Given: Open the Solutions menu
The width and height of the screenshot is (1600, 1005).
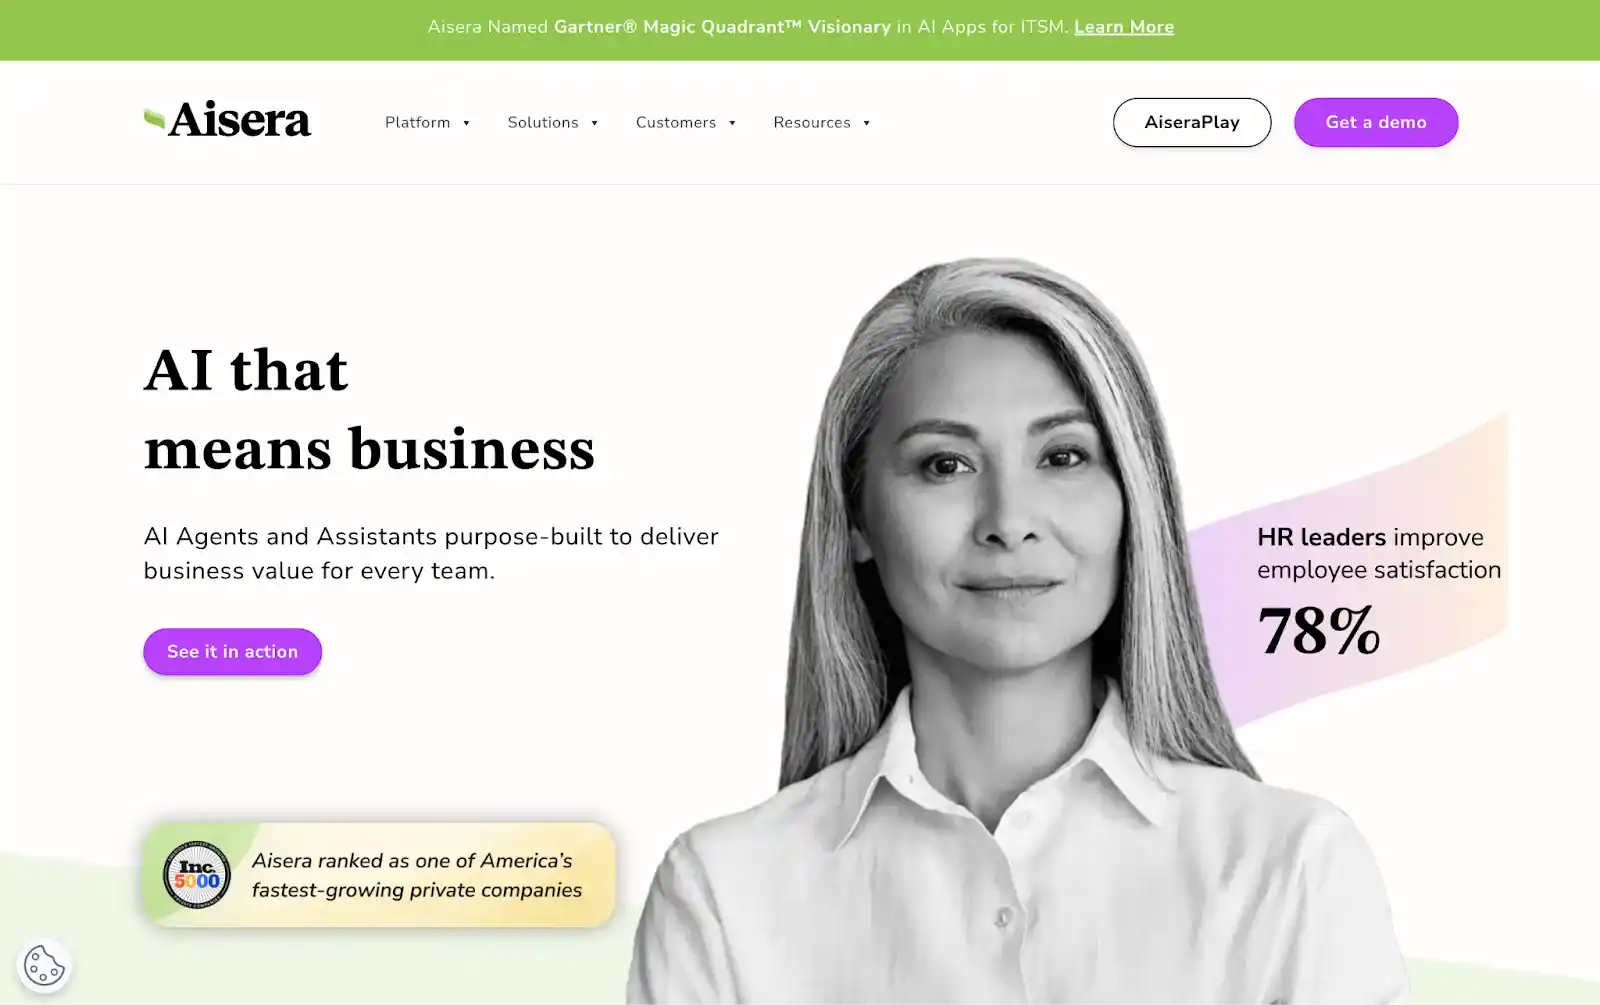Looking at the screenshot, I should [x=553, y=122].
